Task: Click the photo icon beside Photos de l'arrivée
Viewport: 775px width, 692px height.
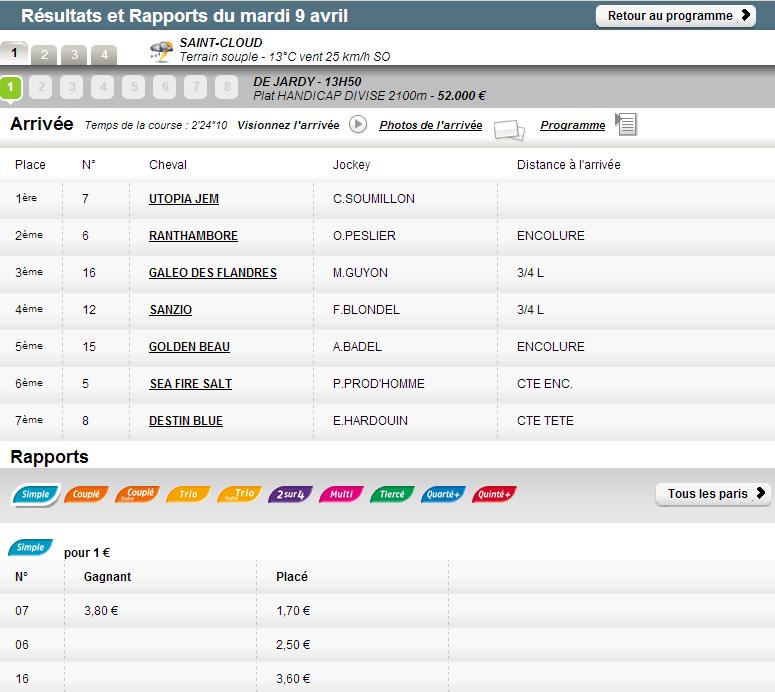Action: 508,129
